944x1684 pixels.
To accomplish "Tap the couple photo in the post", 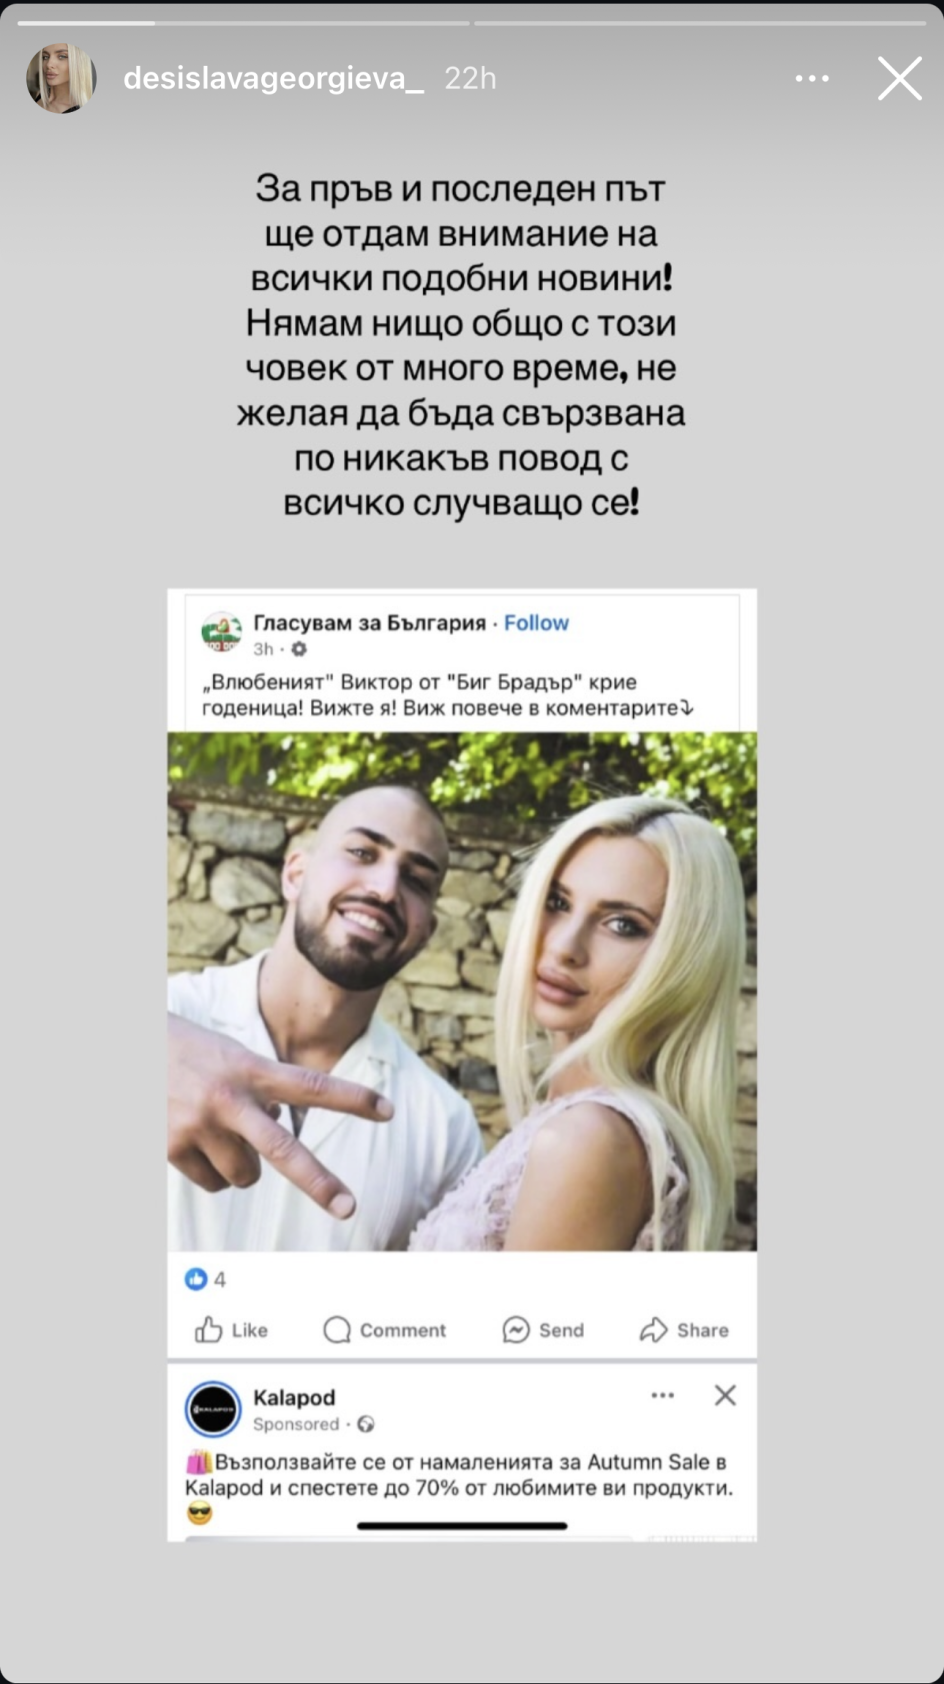I will 462,991.
